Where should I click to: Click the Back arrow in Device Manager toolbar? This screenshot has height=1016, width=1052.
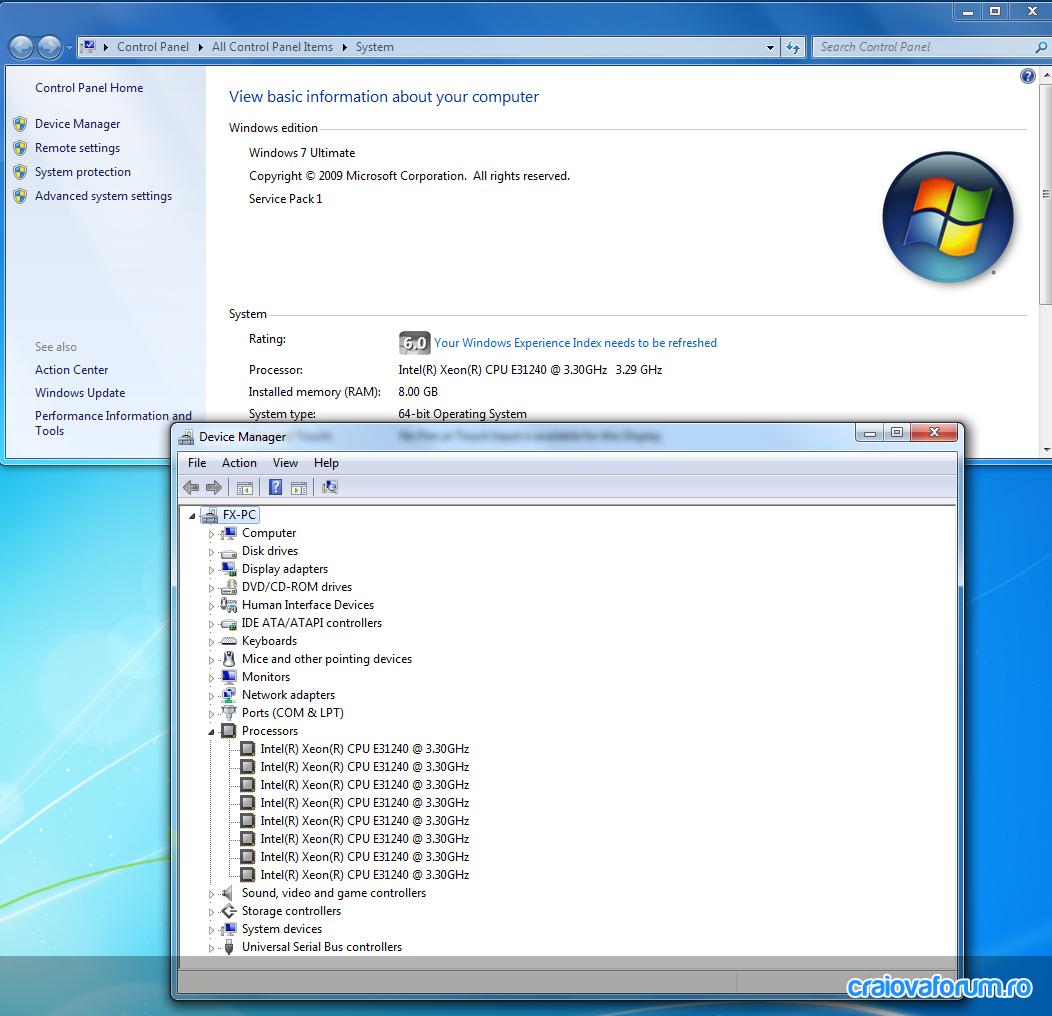[x=191, y=487]
